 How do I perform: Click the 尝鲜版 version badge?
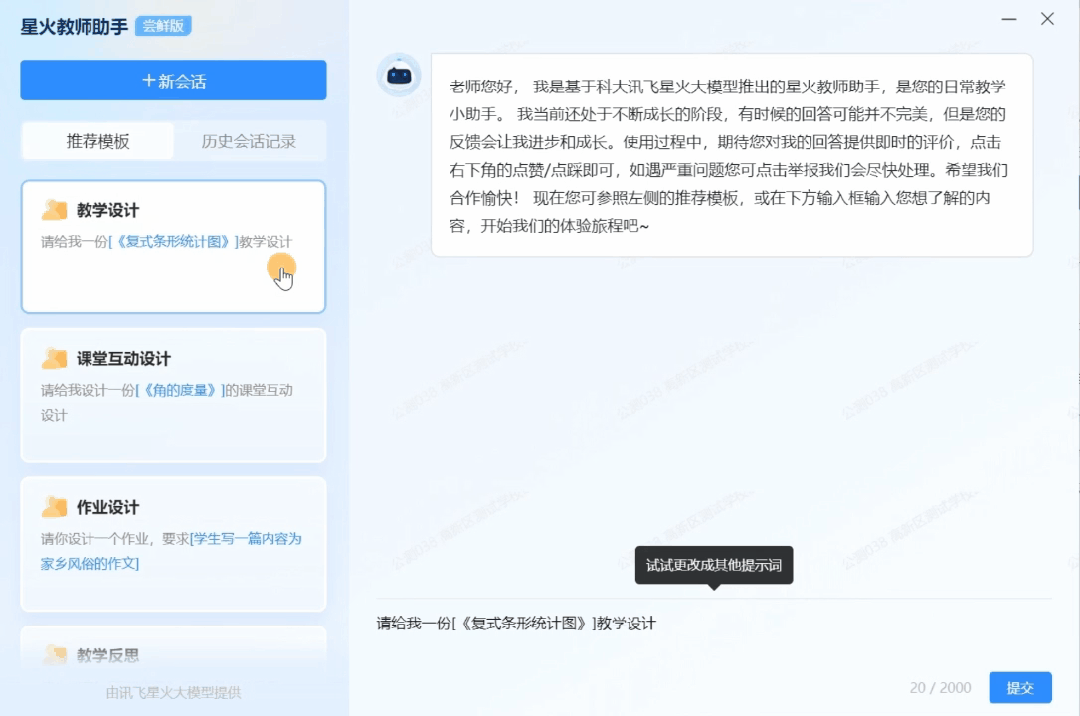[x=160, y=26]
